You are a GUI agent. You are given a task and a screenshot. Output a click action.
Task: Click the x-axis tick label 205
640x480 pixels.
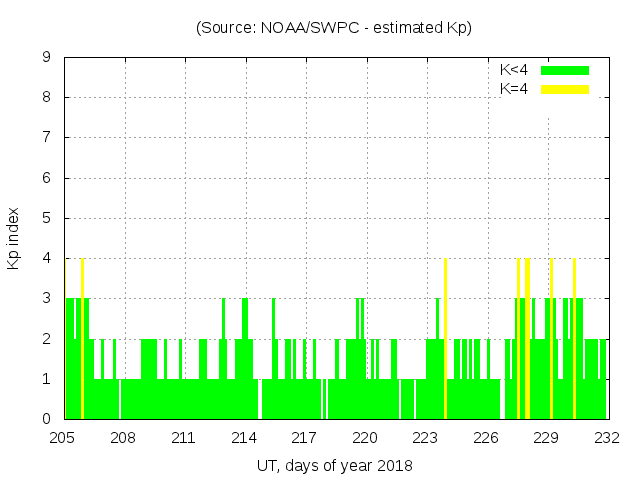[63, 437]
